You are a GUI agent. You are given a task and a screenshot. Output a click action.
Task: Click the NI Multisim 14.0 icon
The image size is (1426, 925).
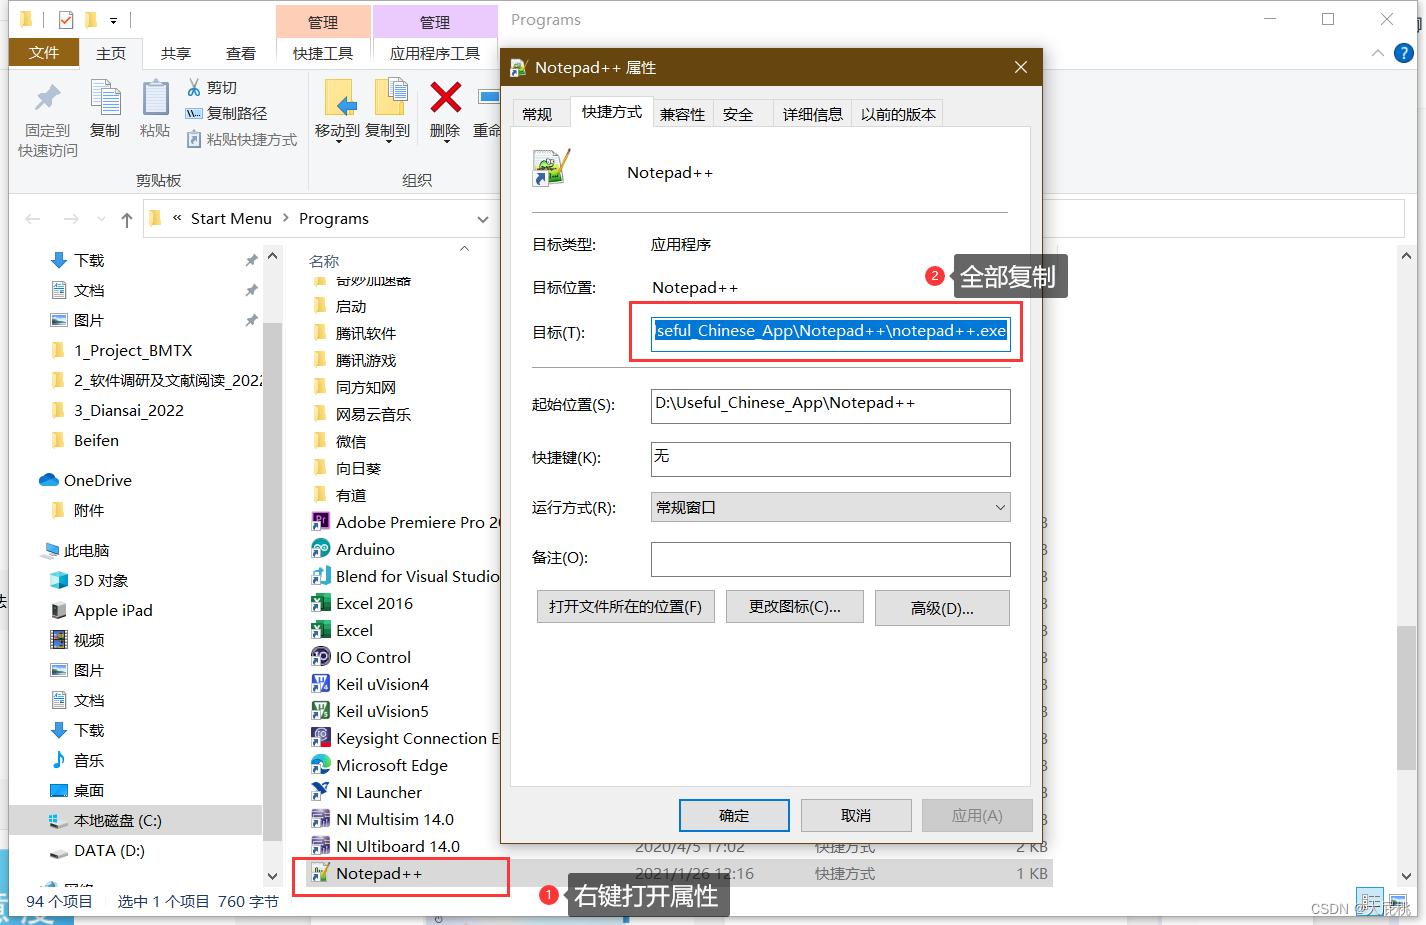coord(320,819)
